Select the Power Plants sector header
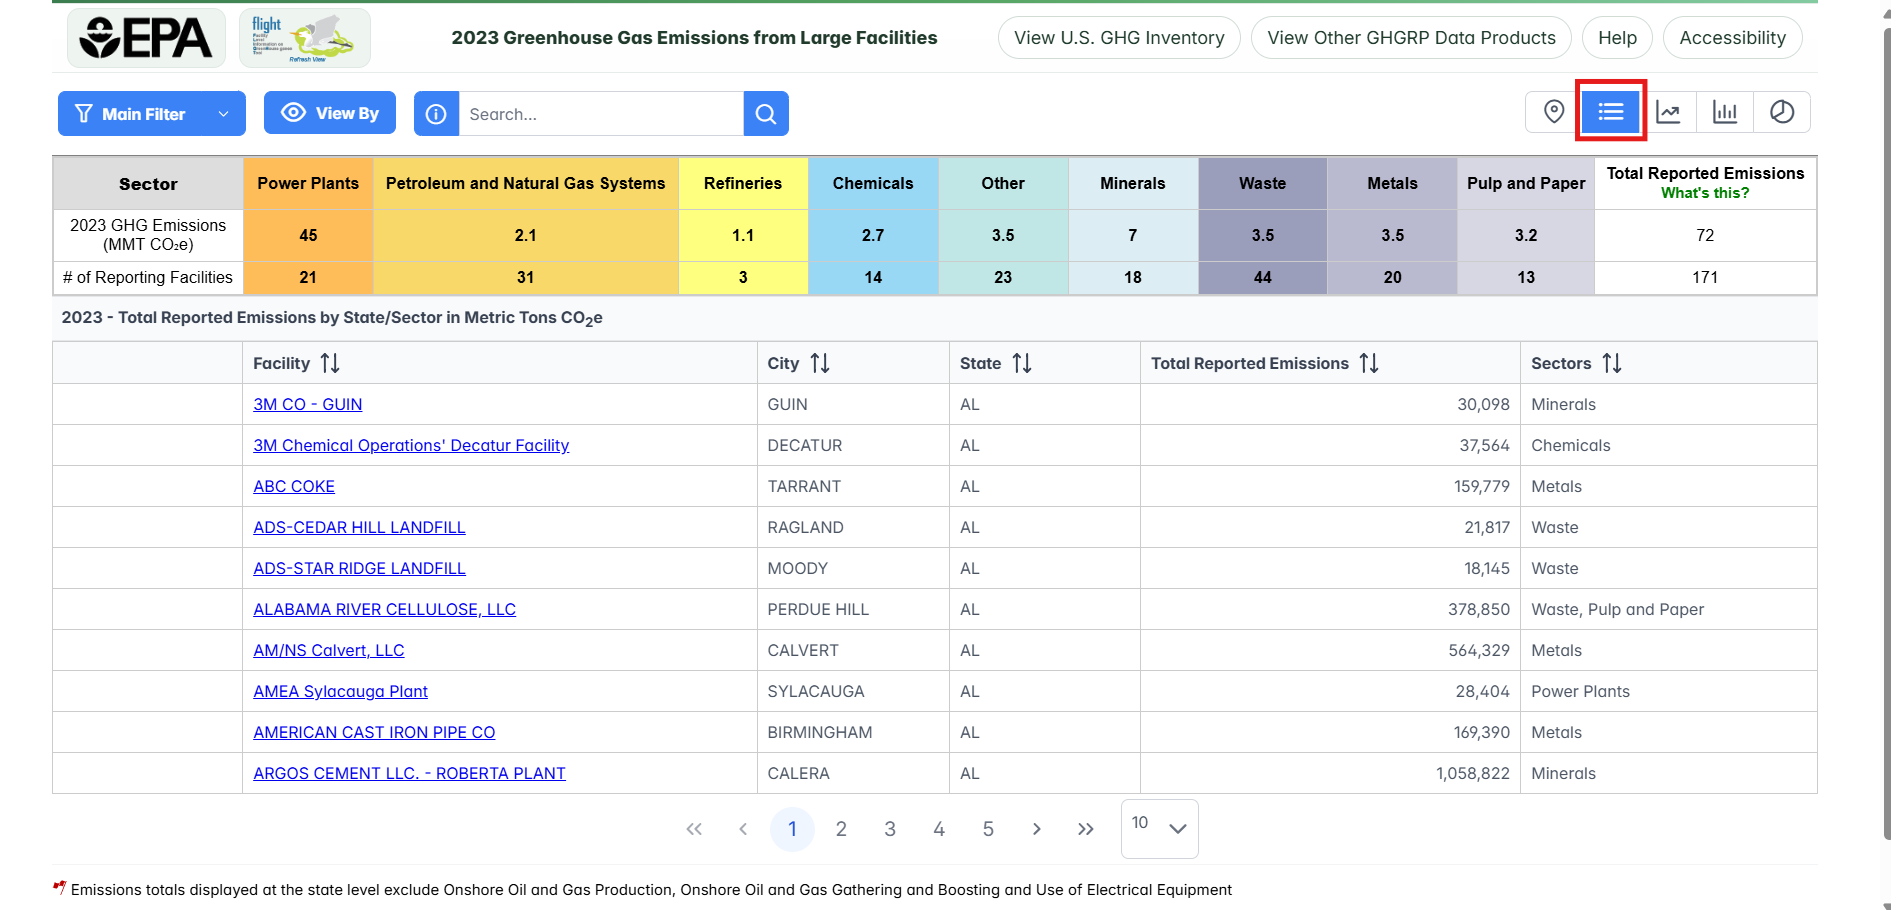Viewport: 1891px width, 910px height. pos(308,183)
